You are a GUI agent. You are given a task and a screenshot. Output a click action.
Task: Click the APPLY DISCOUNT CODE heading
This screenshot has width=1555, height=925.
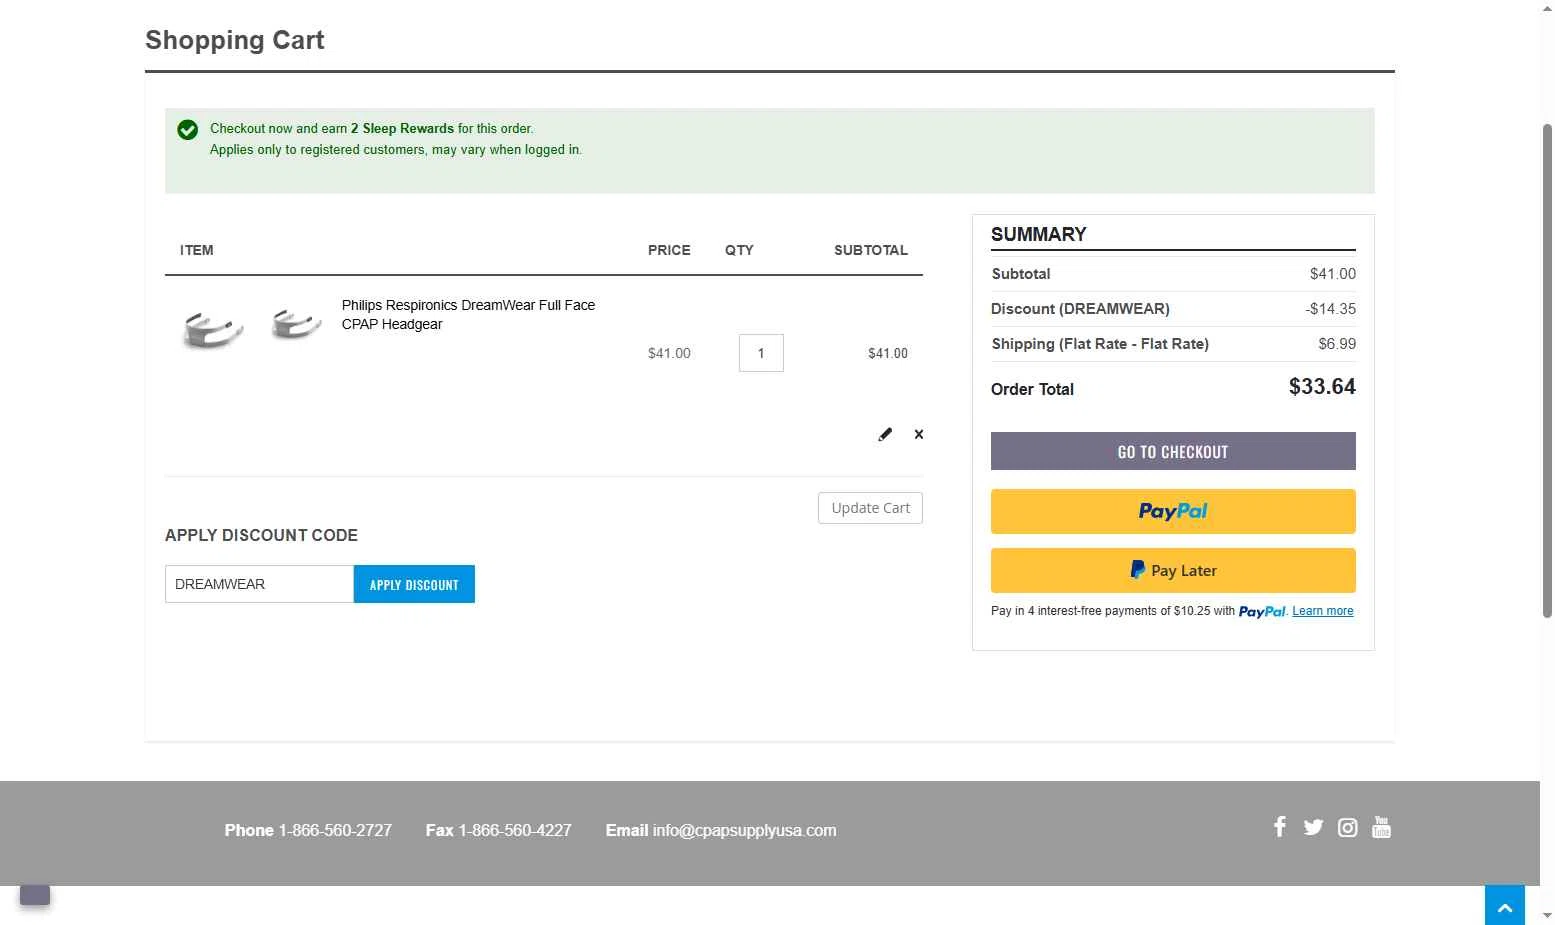[261, 535]
